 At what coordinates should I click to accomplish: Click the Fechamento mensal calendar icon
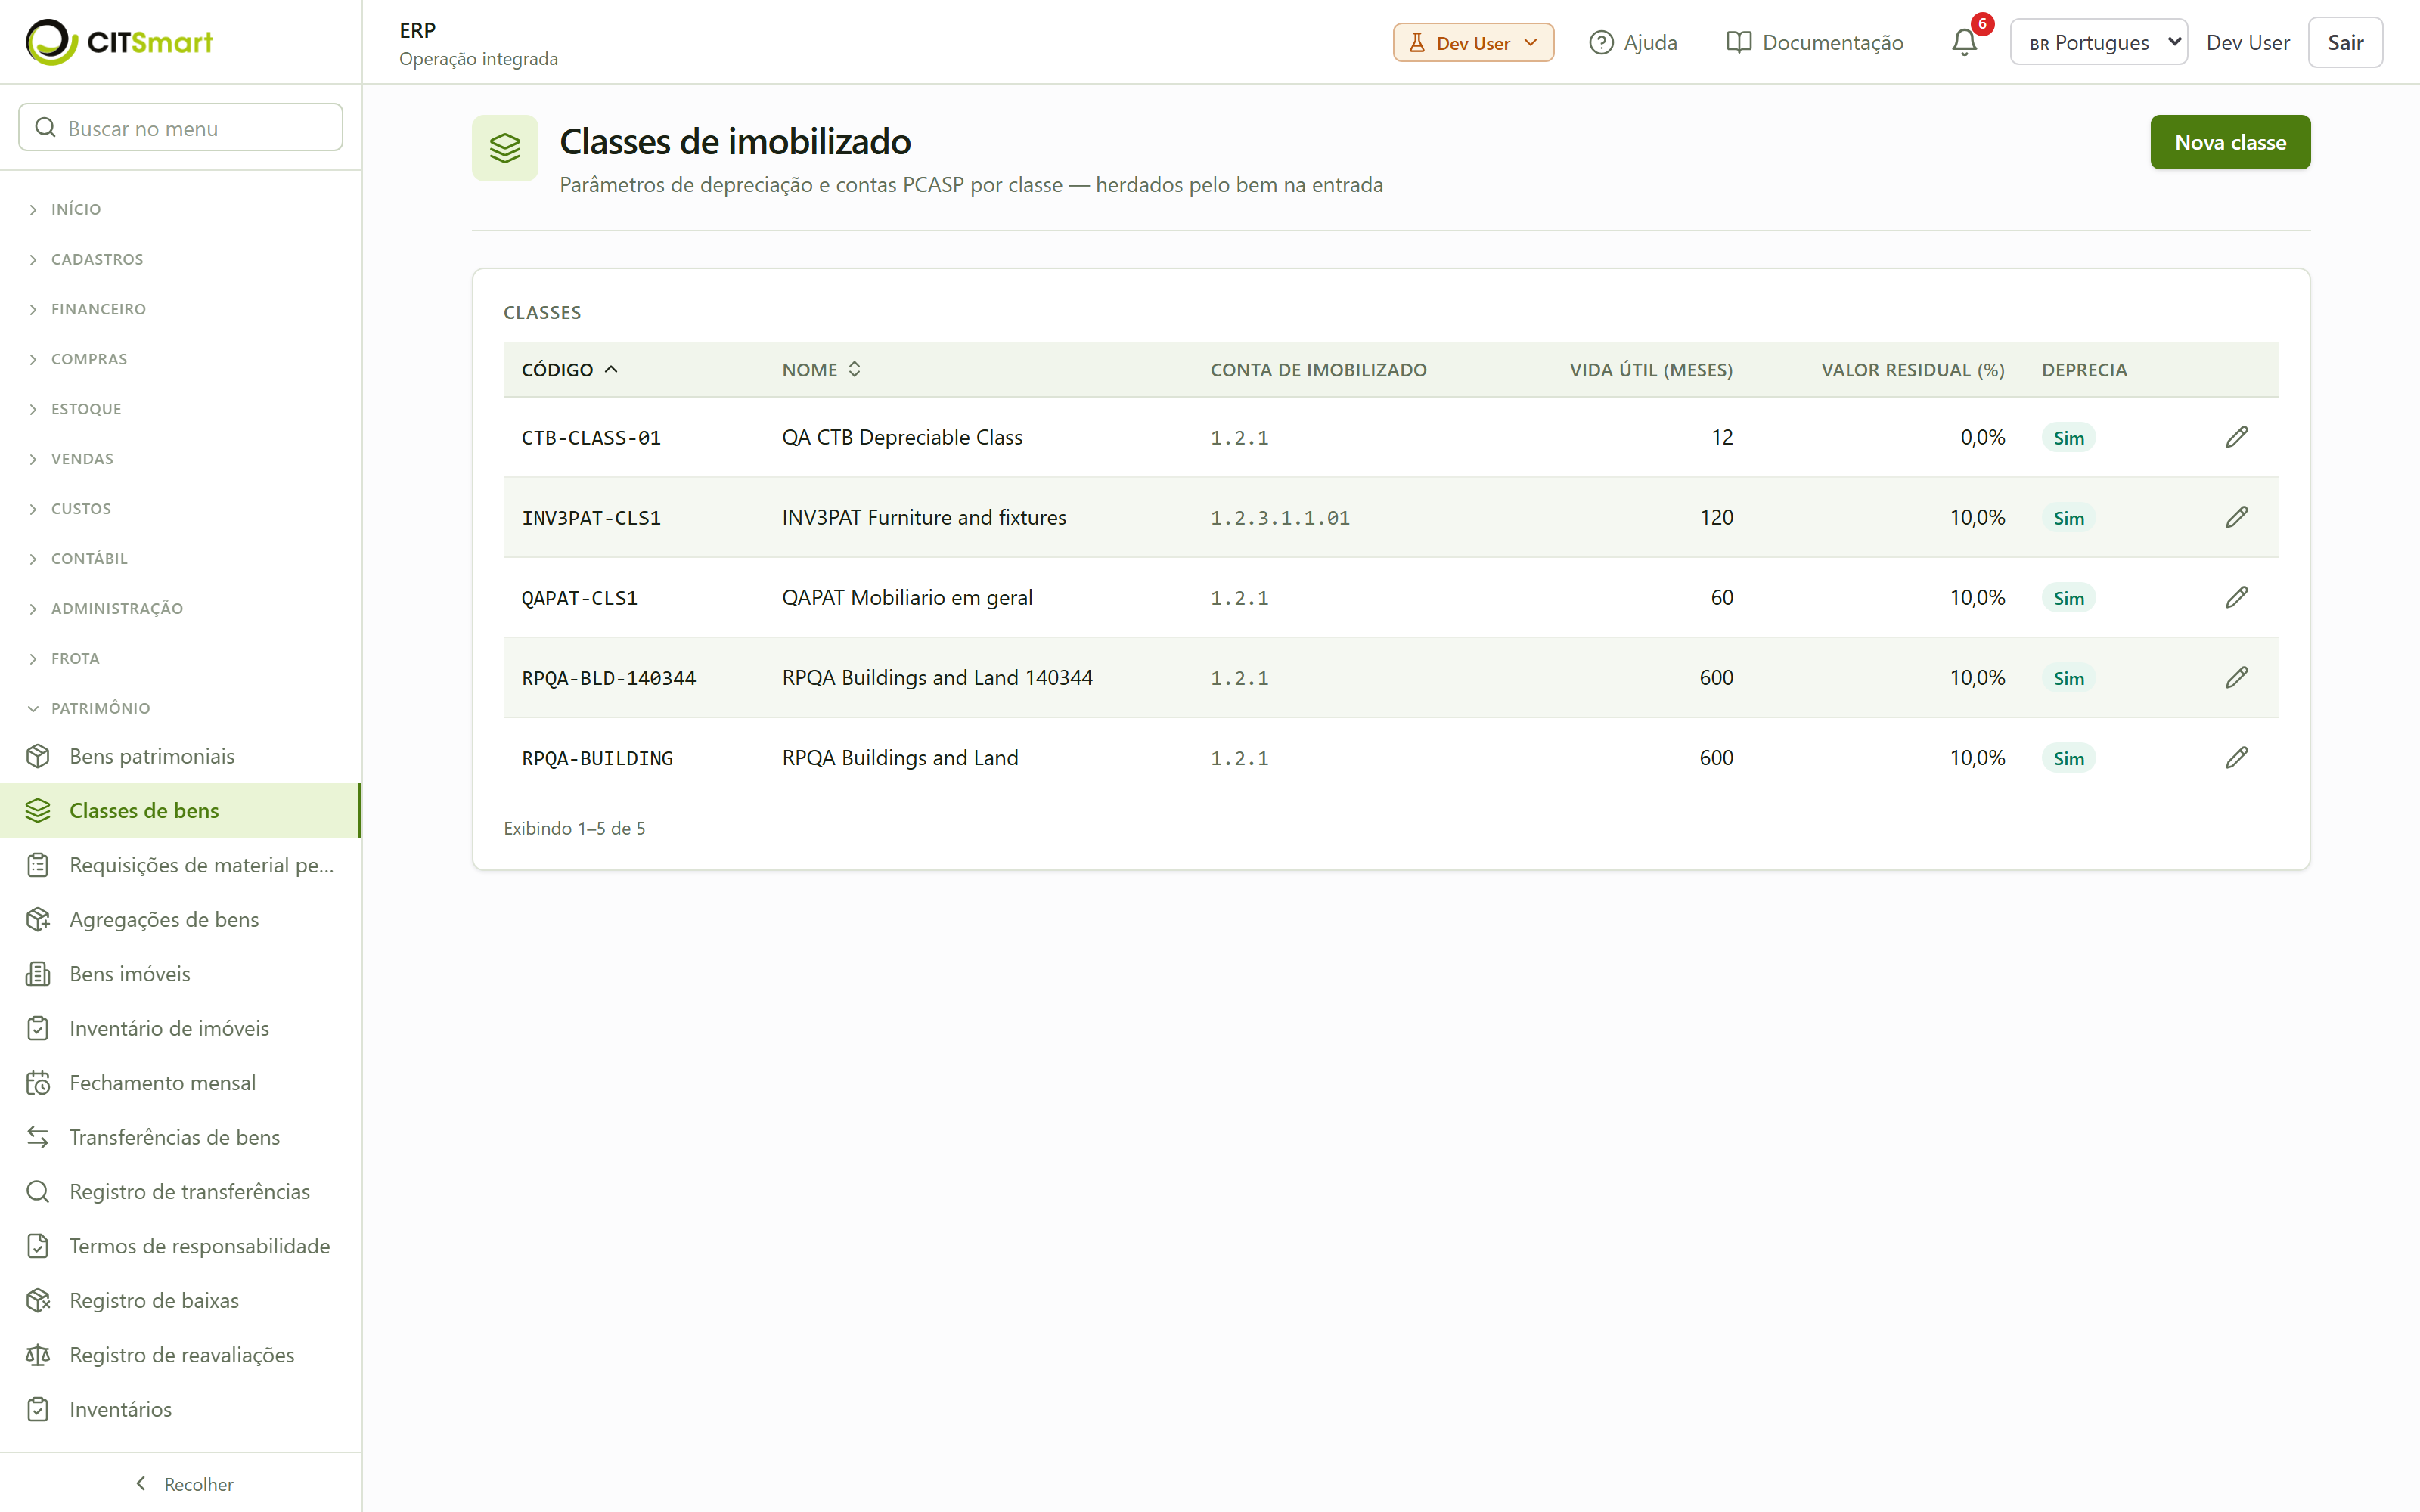[38, 1083]
